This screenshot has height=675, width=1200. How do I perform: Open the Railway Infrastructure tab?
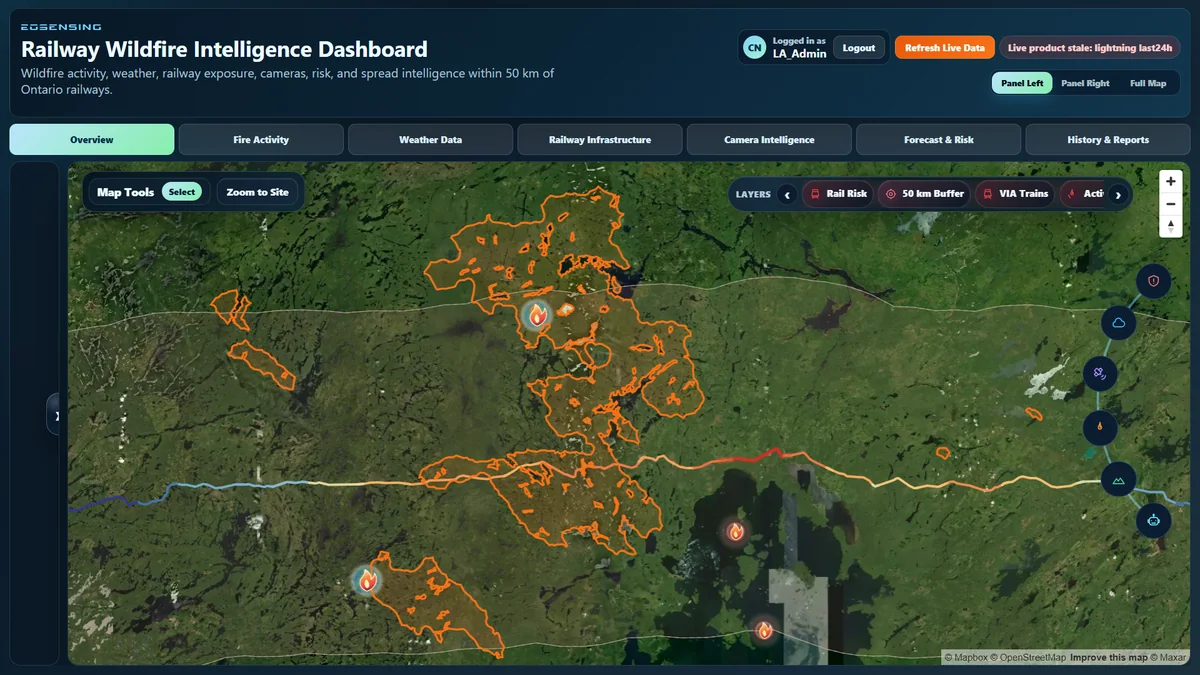coord(600,140)
